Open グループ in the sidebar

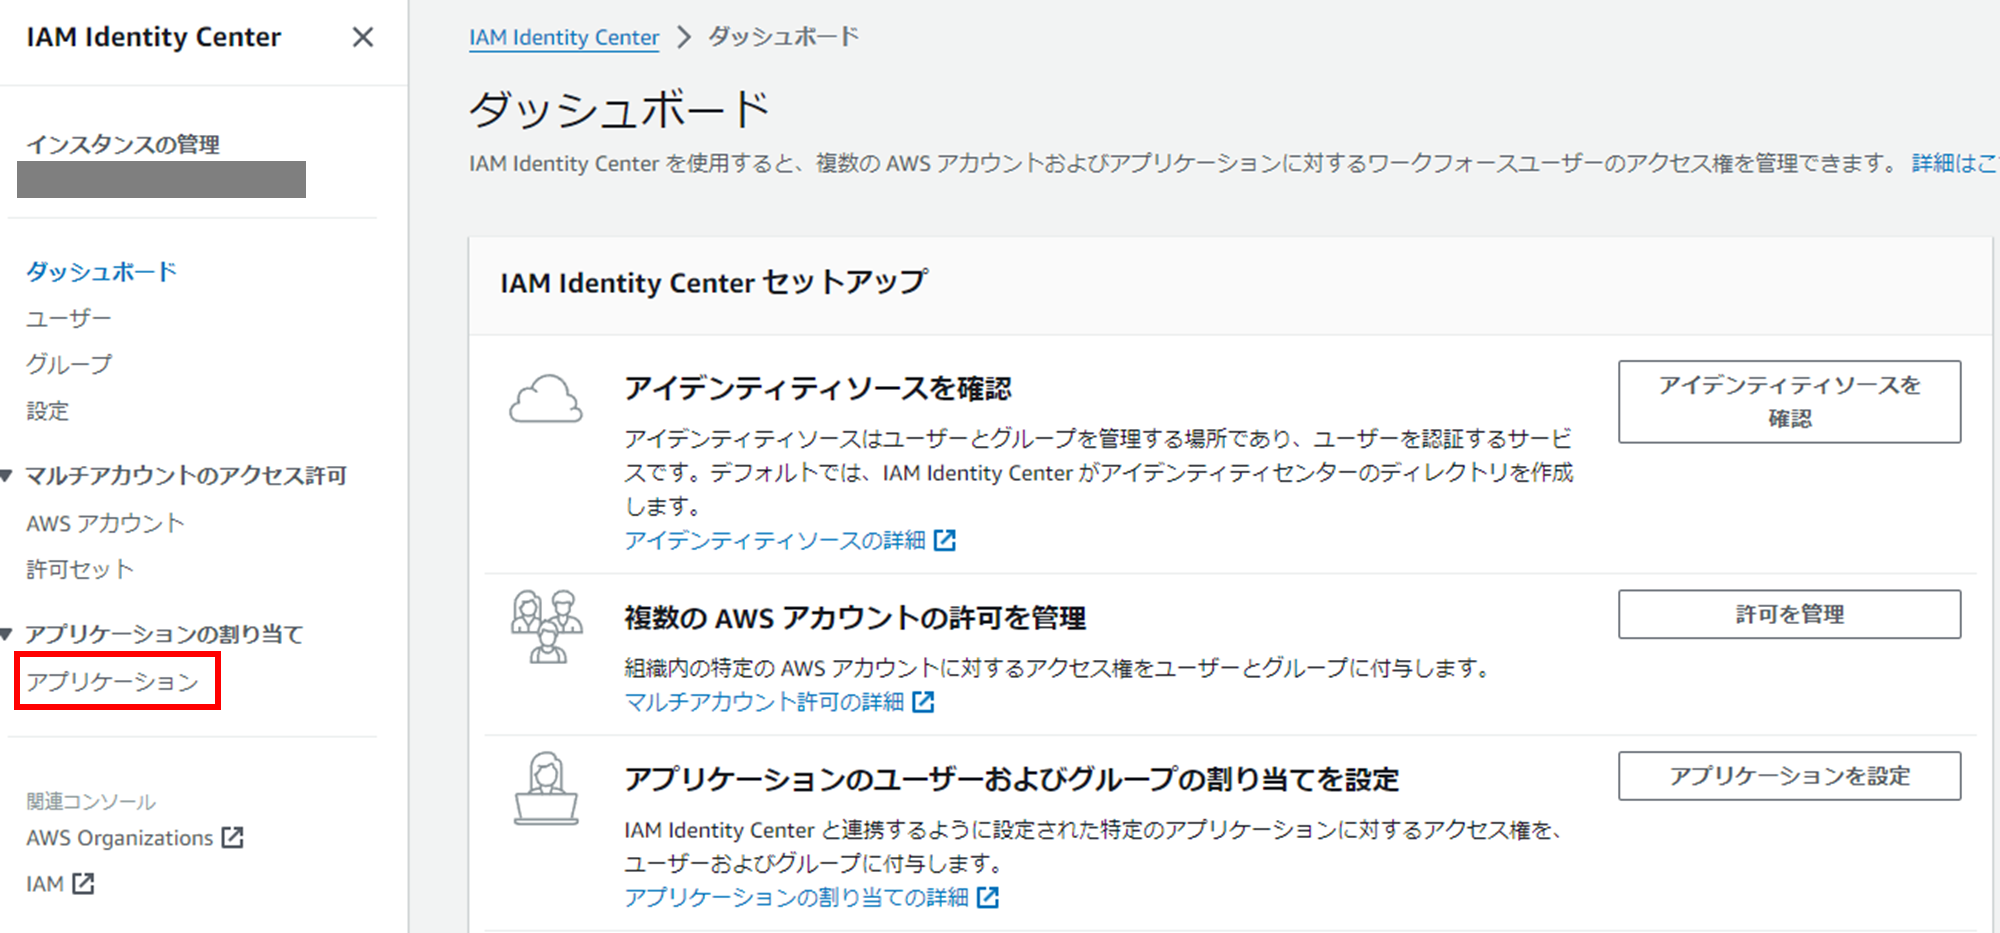(69, 364)
